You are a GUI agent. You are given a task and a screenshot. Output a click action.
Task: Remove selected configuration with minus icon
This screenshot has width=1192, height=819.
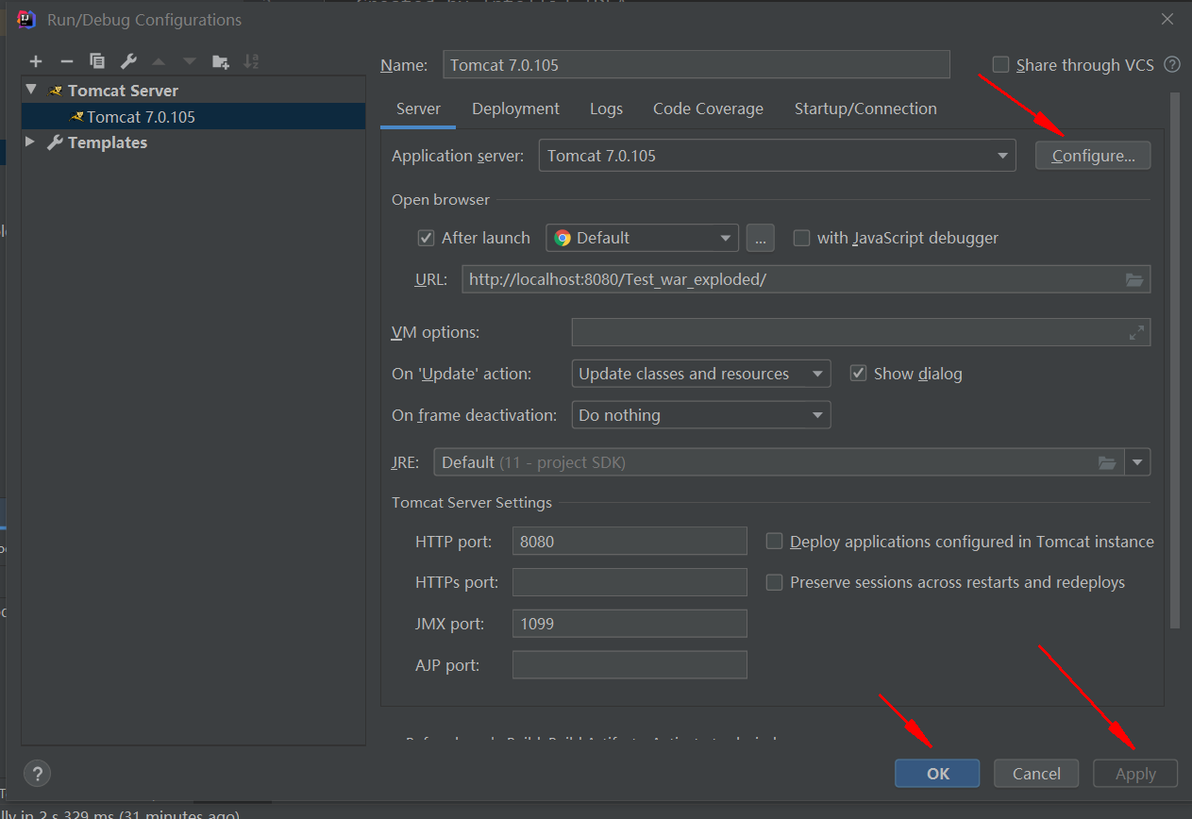coord(67,62)
